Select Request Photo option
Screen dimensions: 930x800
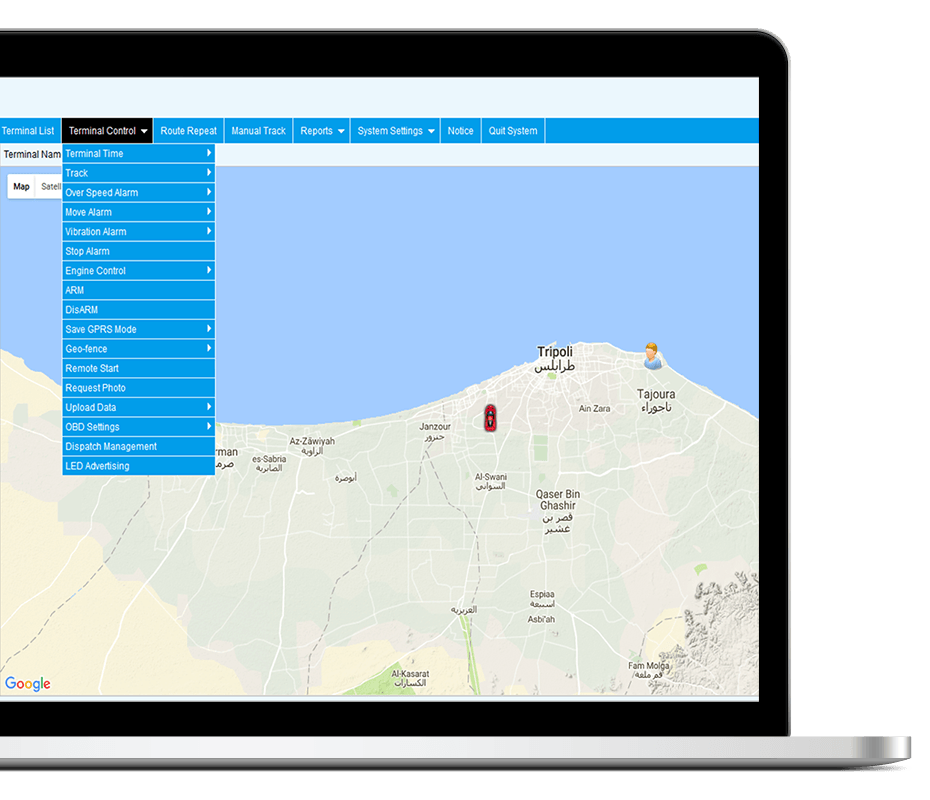pos(138,388)
